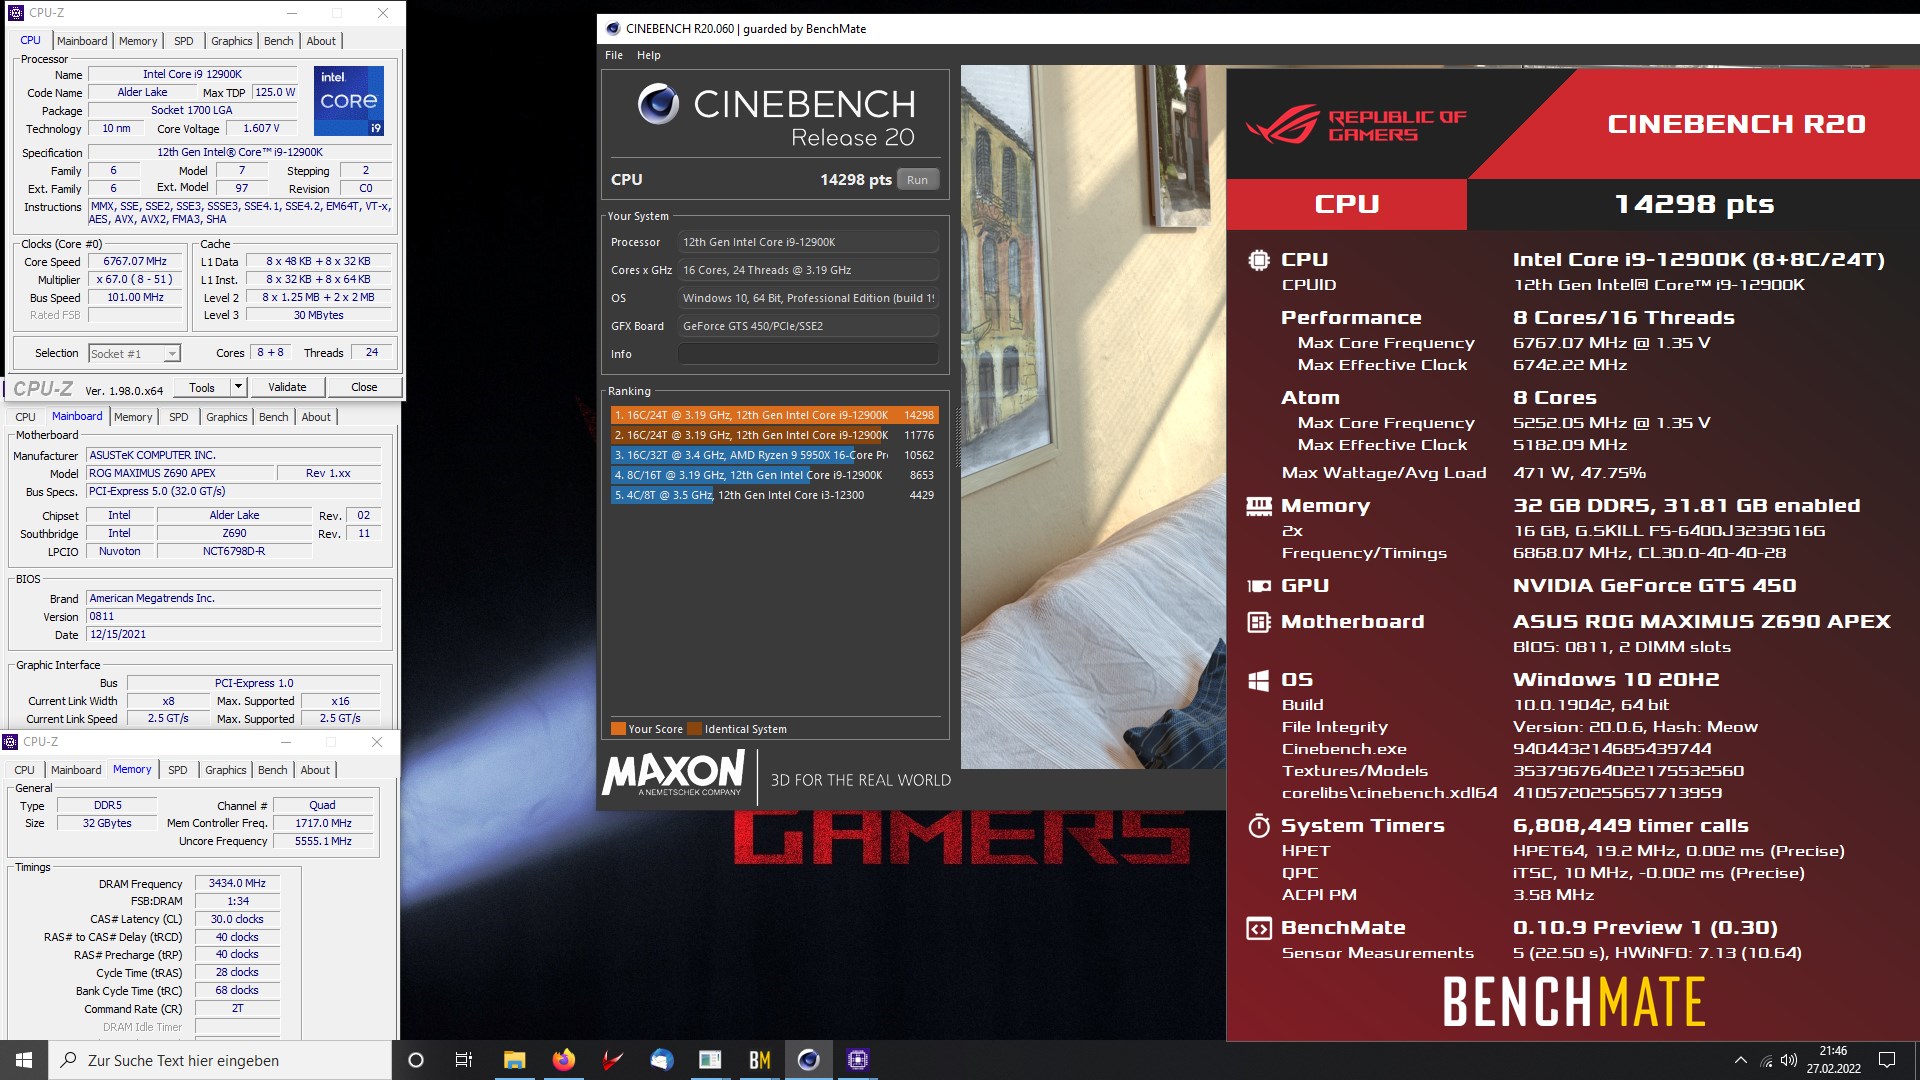Viewport: 1920px width, 1080px height.
Task: Select the AMD Ryzen 9 5950X ranking row
Action: click(775, 455)
